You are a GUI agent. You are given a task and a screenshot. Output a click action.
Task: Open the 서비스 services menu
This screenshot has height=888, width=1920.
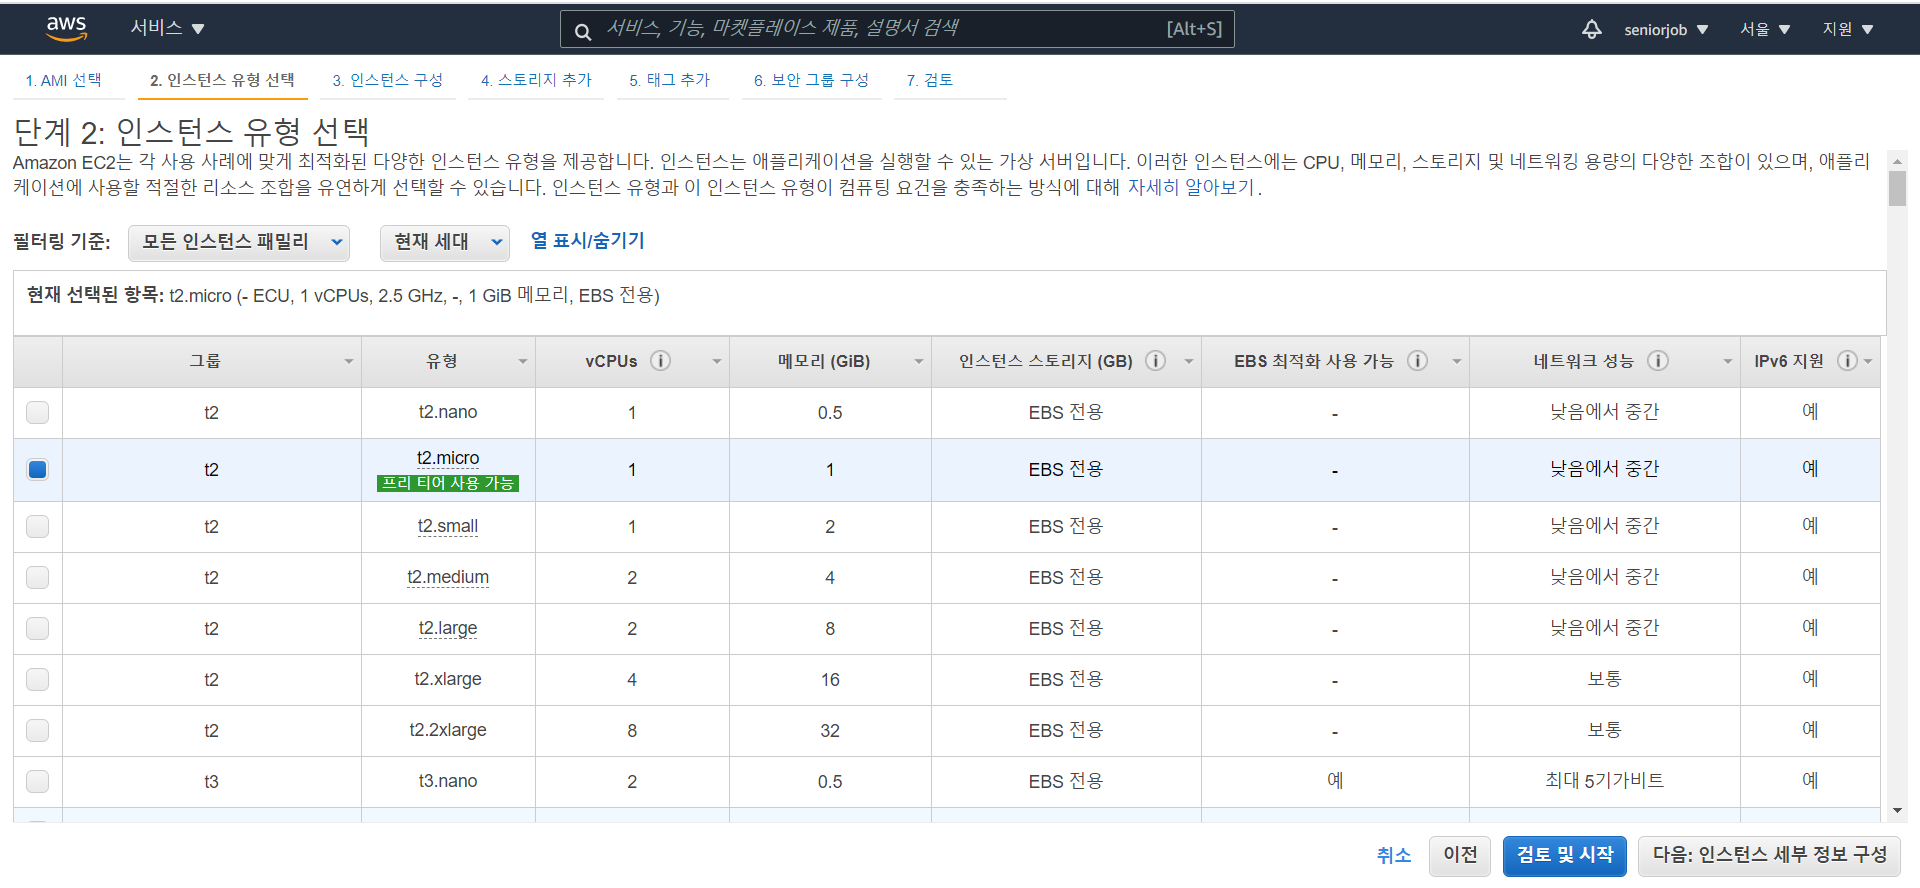167,28
